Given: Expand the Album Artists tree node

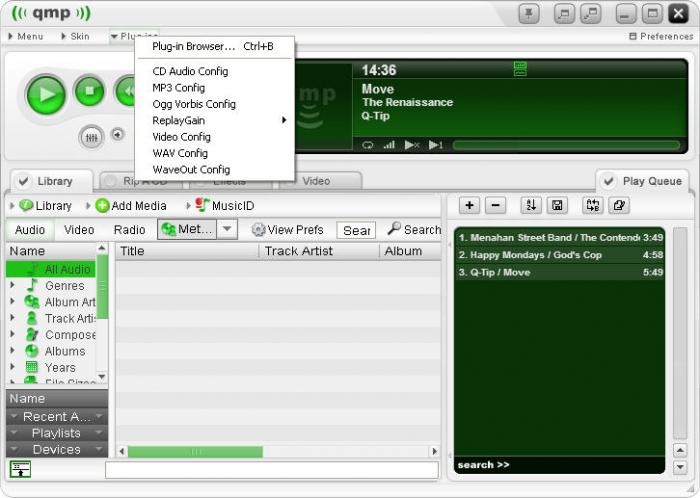Looking at the screenshot, I should tap(12, 302).
